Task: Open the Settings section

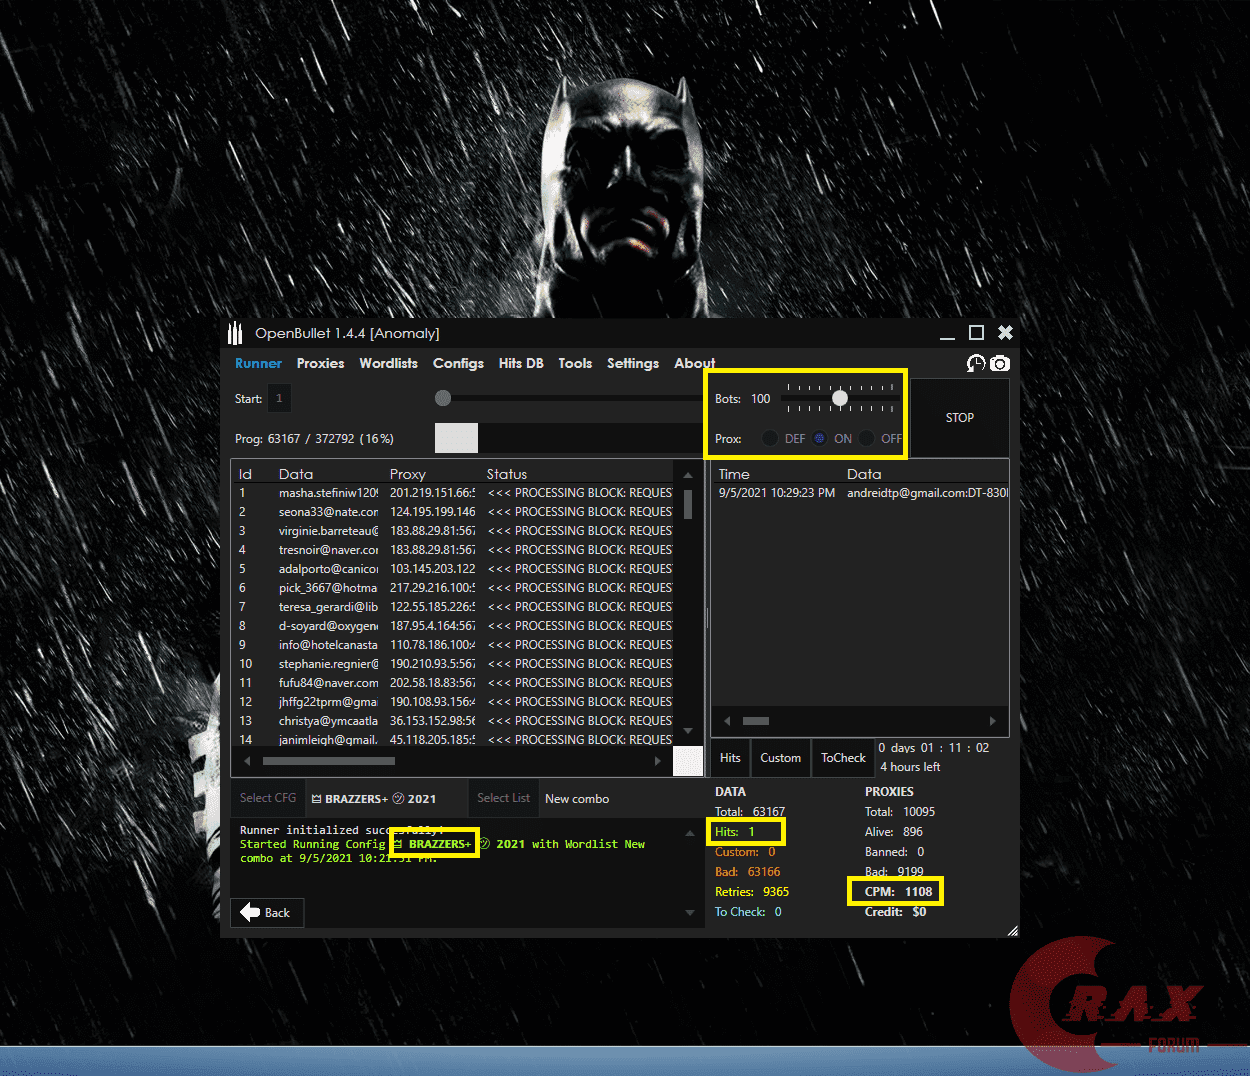Action: [633, 363]
